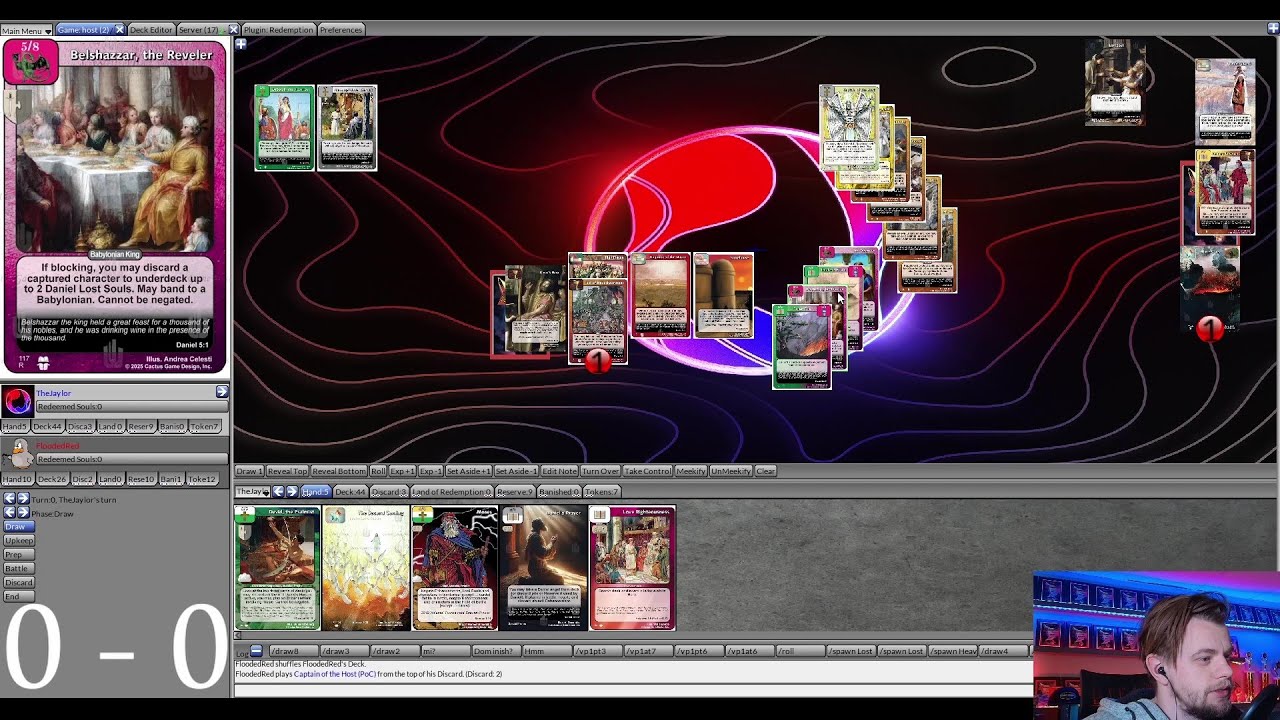
Task: Select the Tokens:7 zone tab
Action: point(601,492)
